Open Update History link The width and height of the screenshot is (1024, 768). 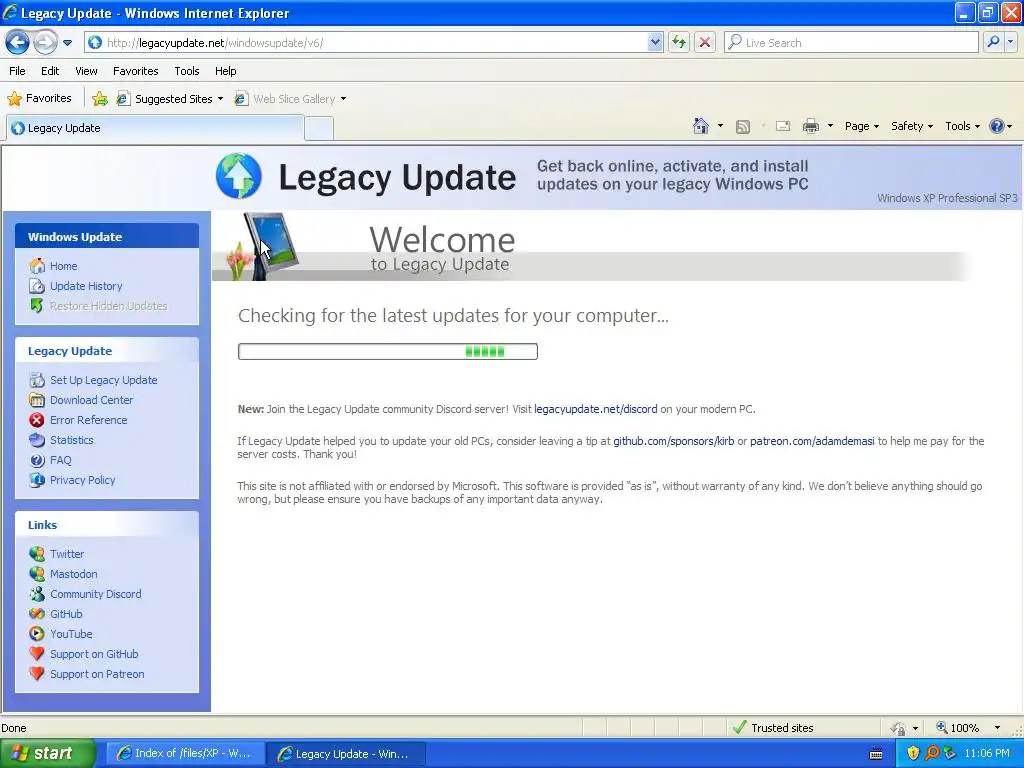pos(86,286)
